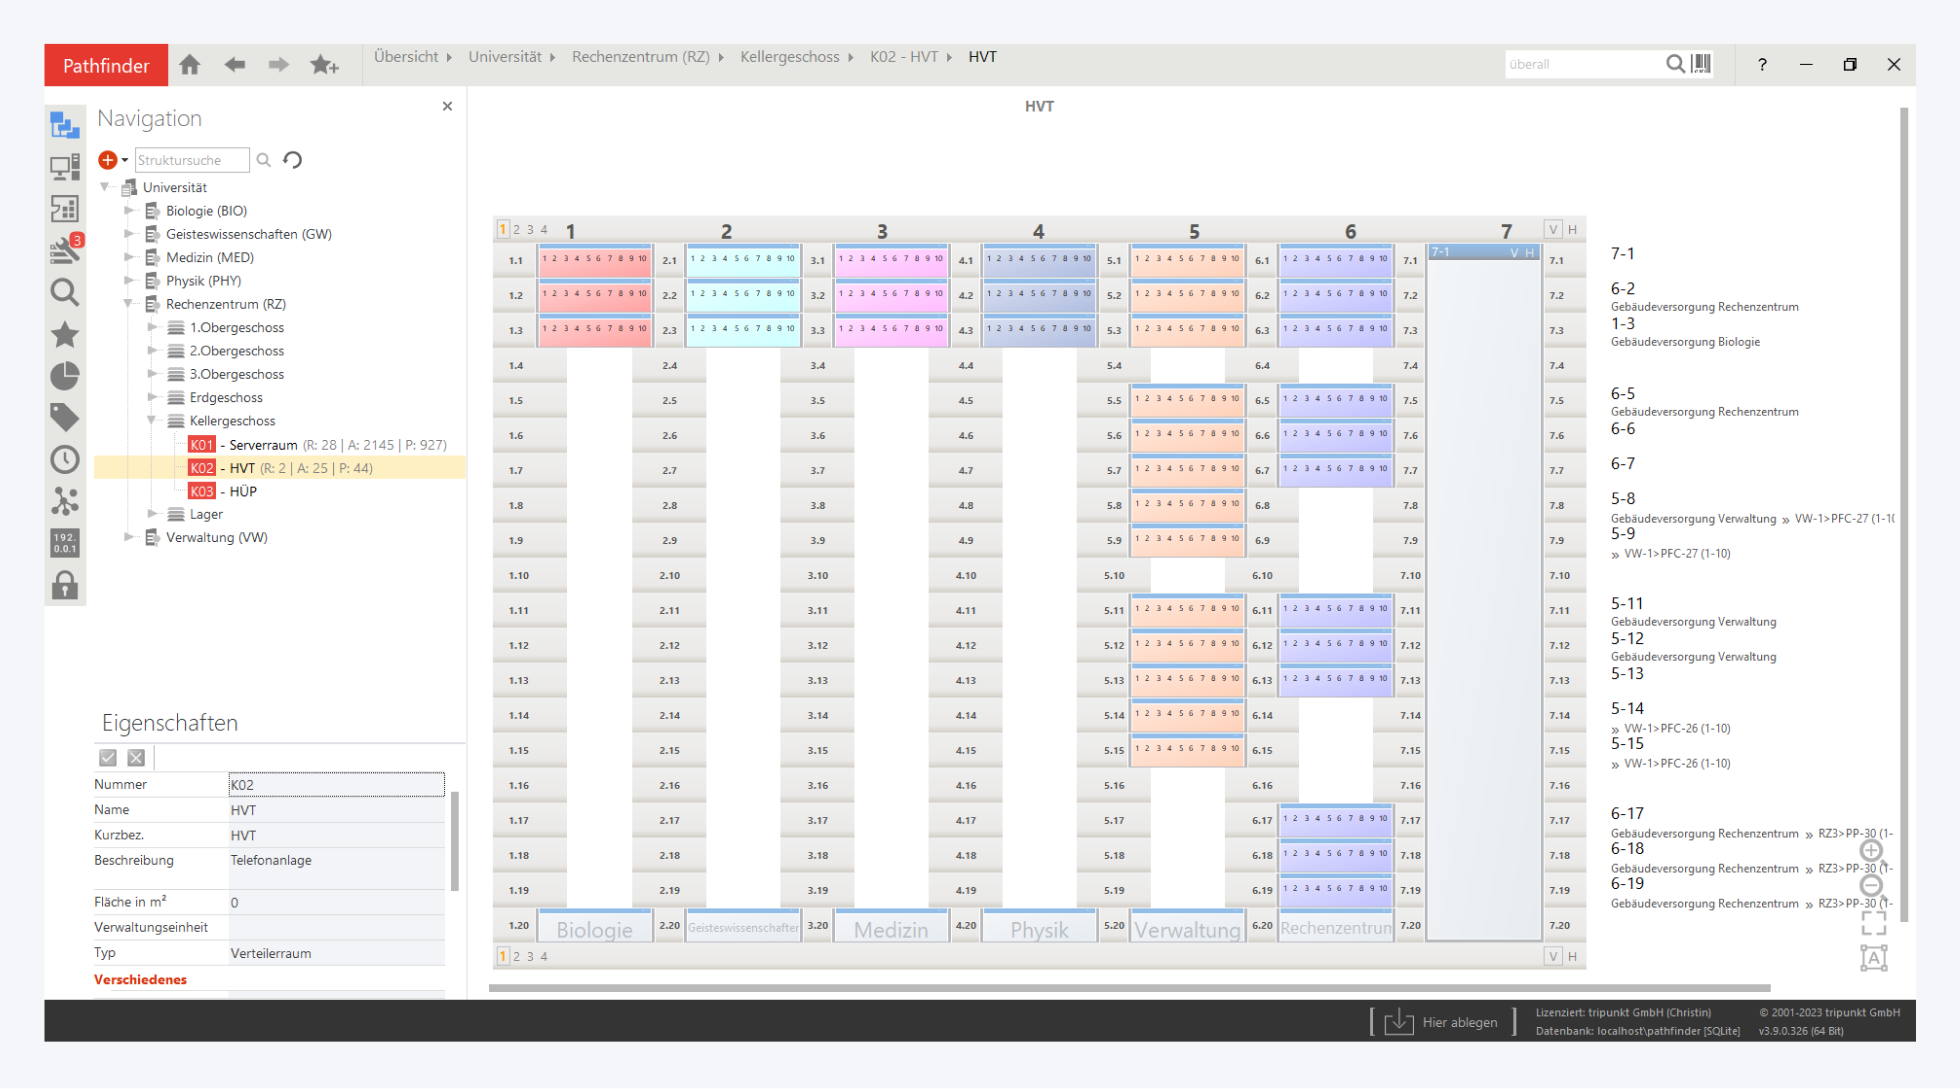Click the barcode scanner icon
This screenshot has width=1960, height=1089.
point(1701,64)
